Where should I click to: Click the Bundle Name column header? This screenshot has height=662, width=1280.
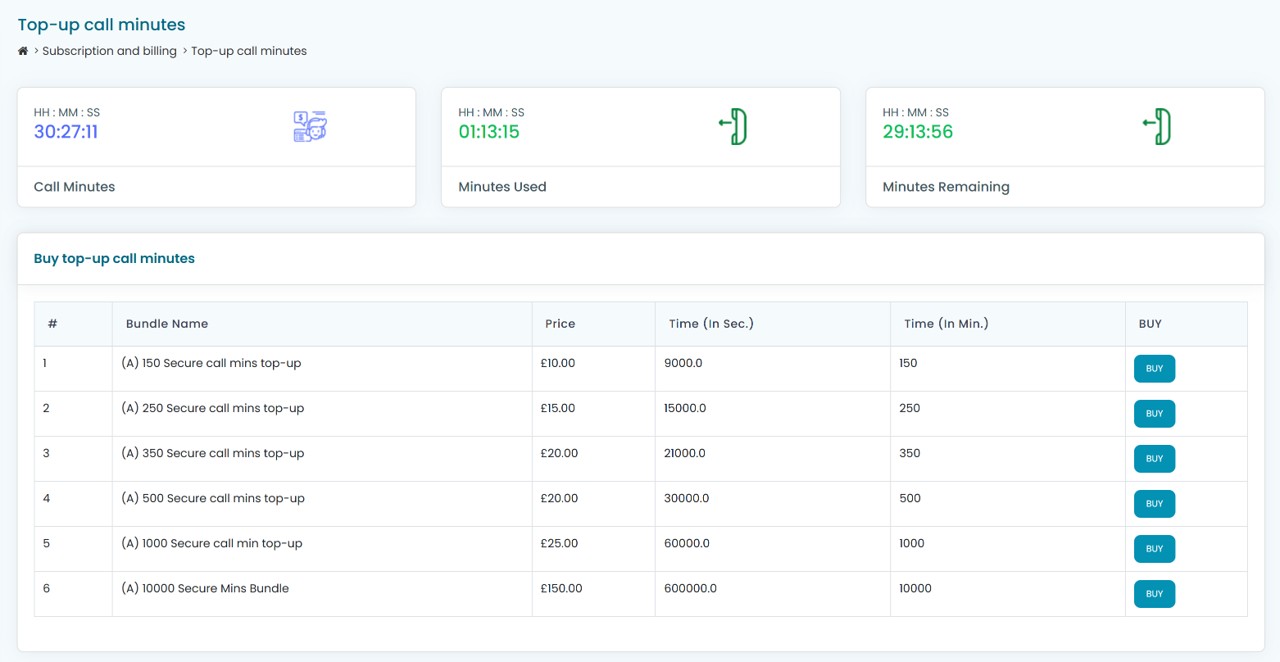pos(167,324)
